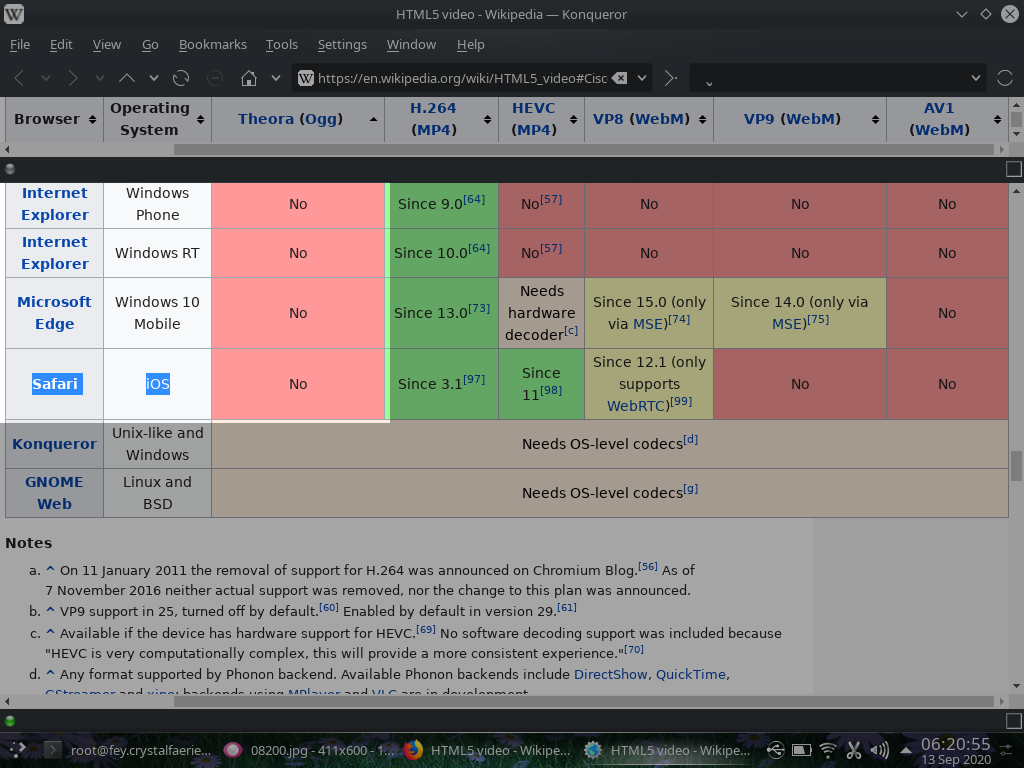The image size is (1024, 768).
Task: Open the Settings menu
Action: [342, 44]
